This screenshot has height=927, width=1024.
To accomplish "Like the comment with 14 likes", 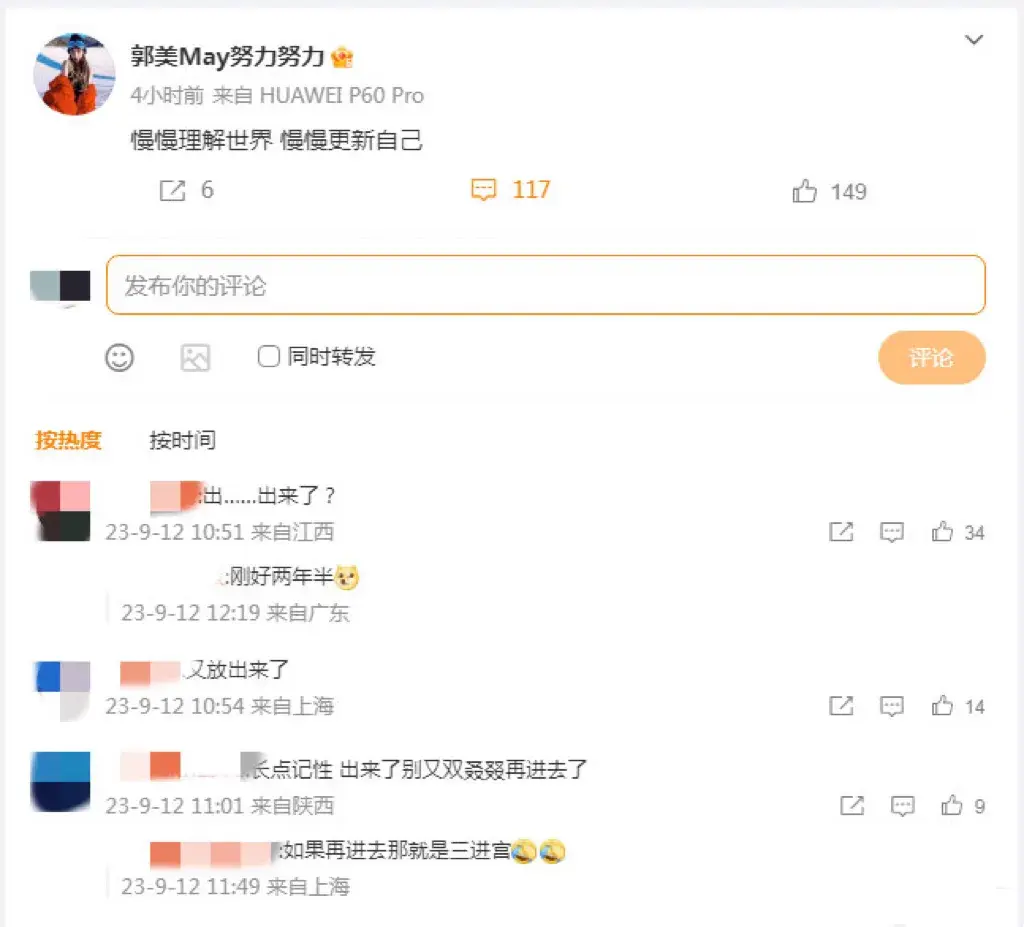I will click(942, 706).
